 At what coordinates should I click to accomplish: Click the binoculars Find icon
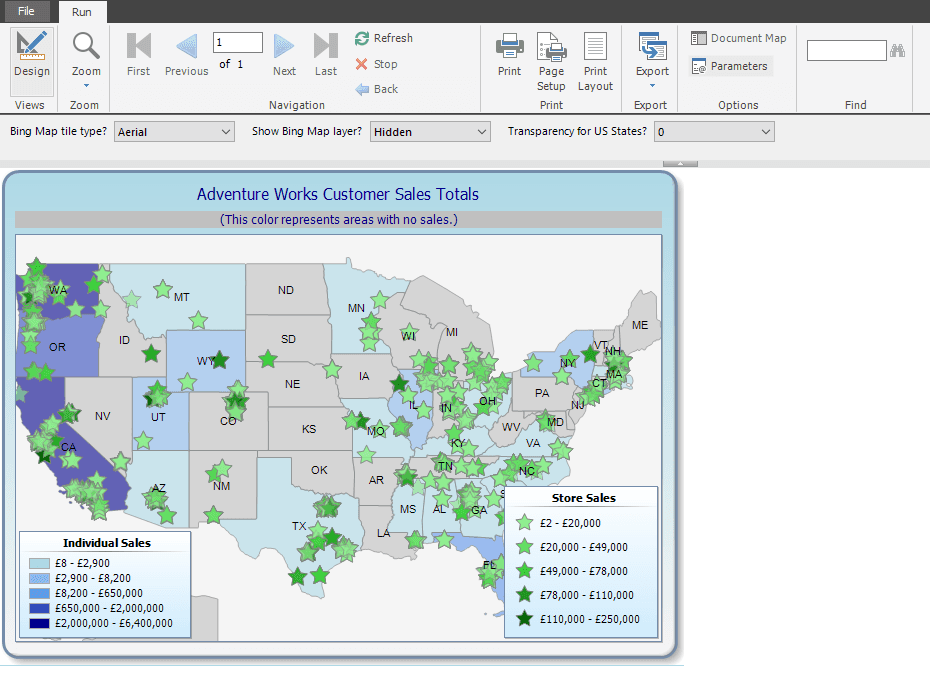click(x=897, y=50)
